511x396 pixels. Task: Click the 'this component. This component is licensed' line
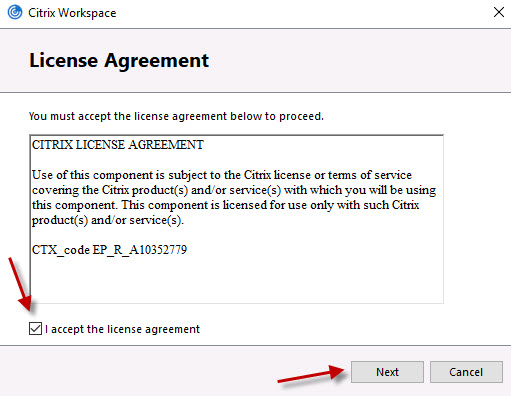(x=225, y=205)
